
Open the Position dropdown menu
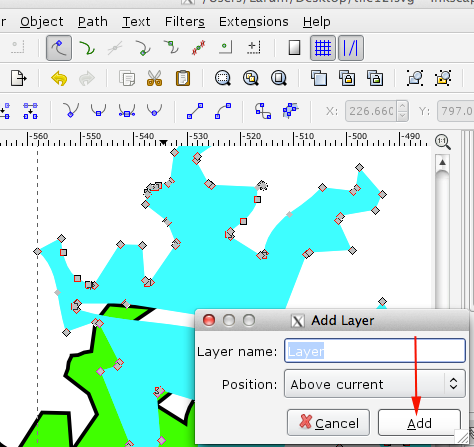(375, 384)
